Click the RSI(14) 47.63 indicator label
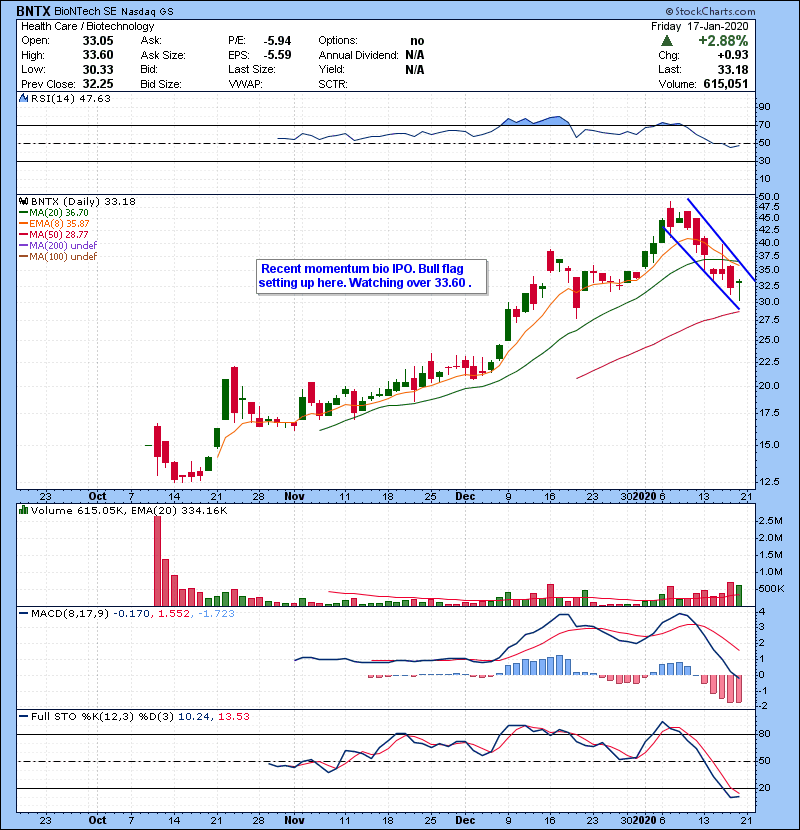800x830 pixels. (x=71, y=98)
